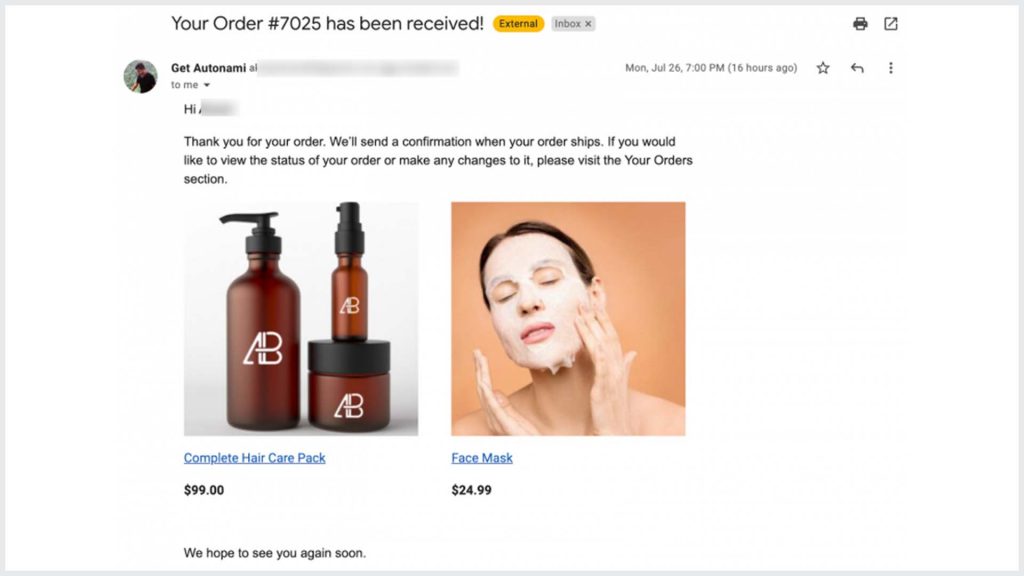Click the yellow External tag
Viewport: 1024px width, 576px height.
point(518,24)
